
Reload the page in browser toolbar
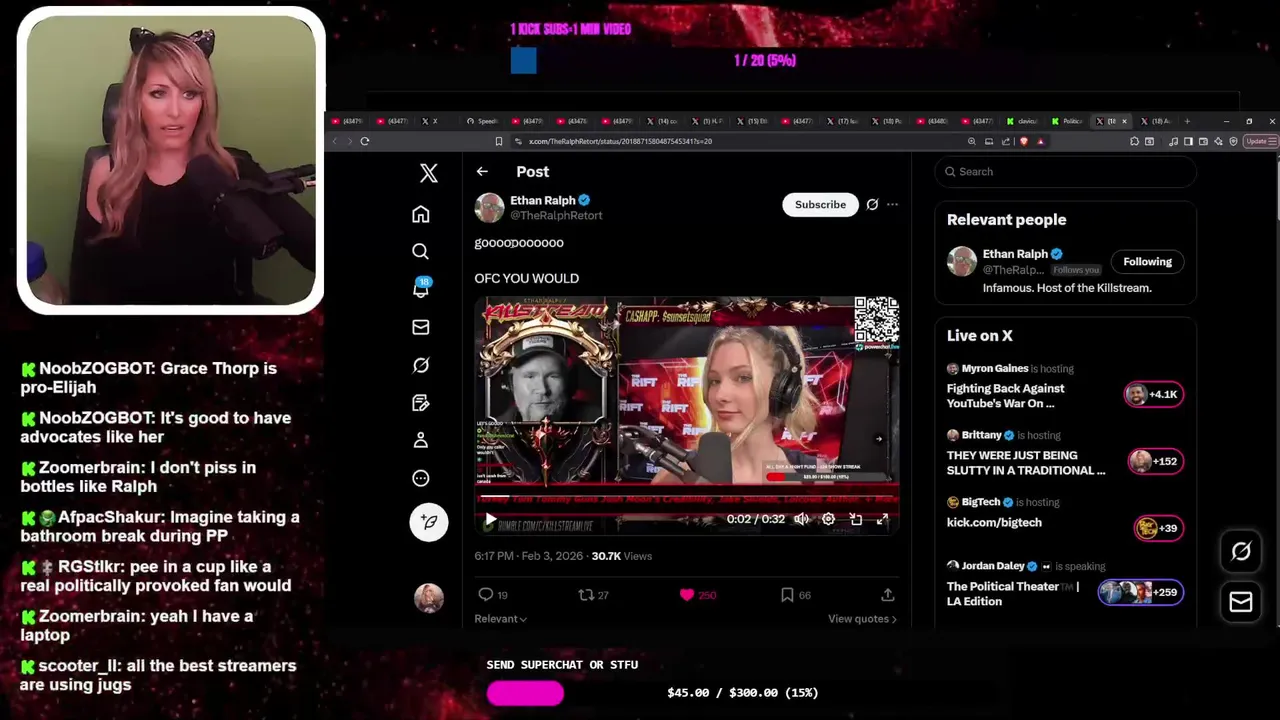365,141
